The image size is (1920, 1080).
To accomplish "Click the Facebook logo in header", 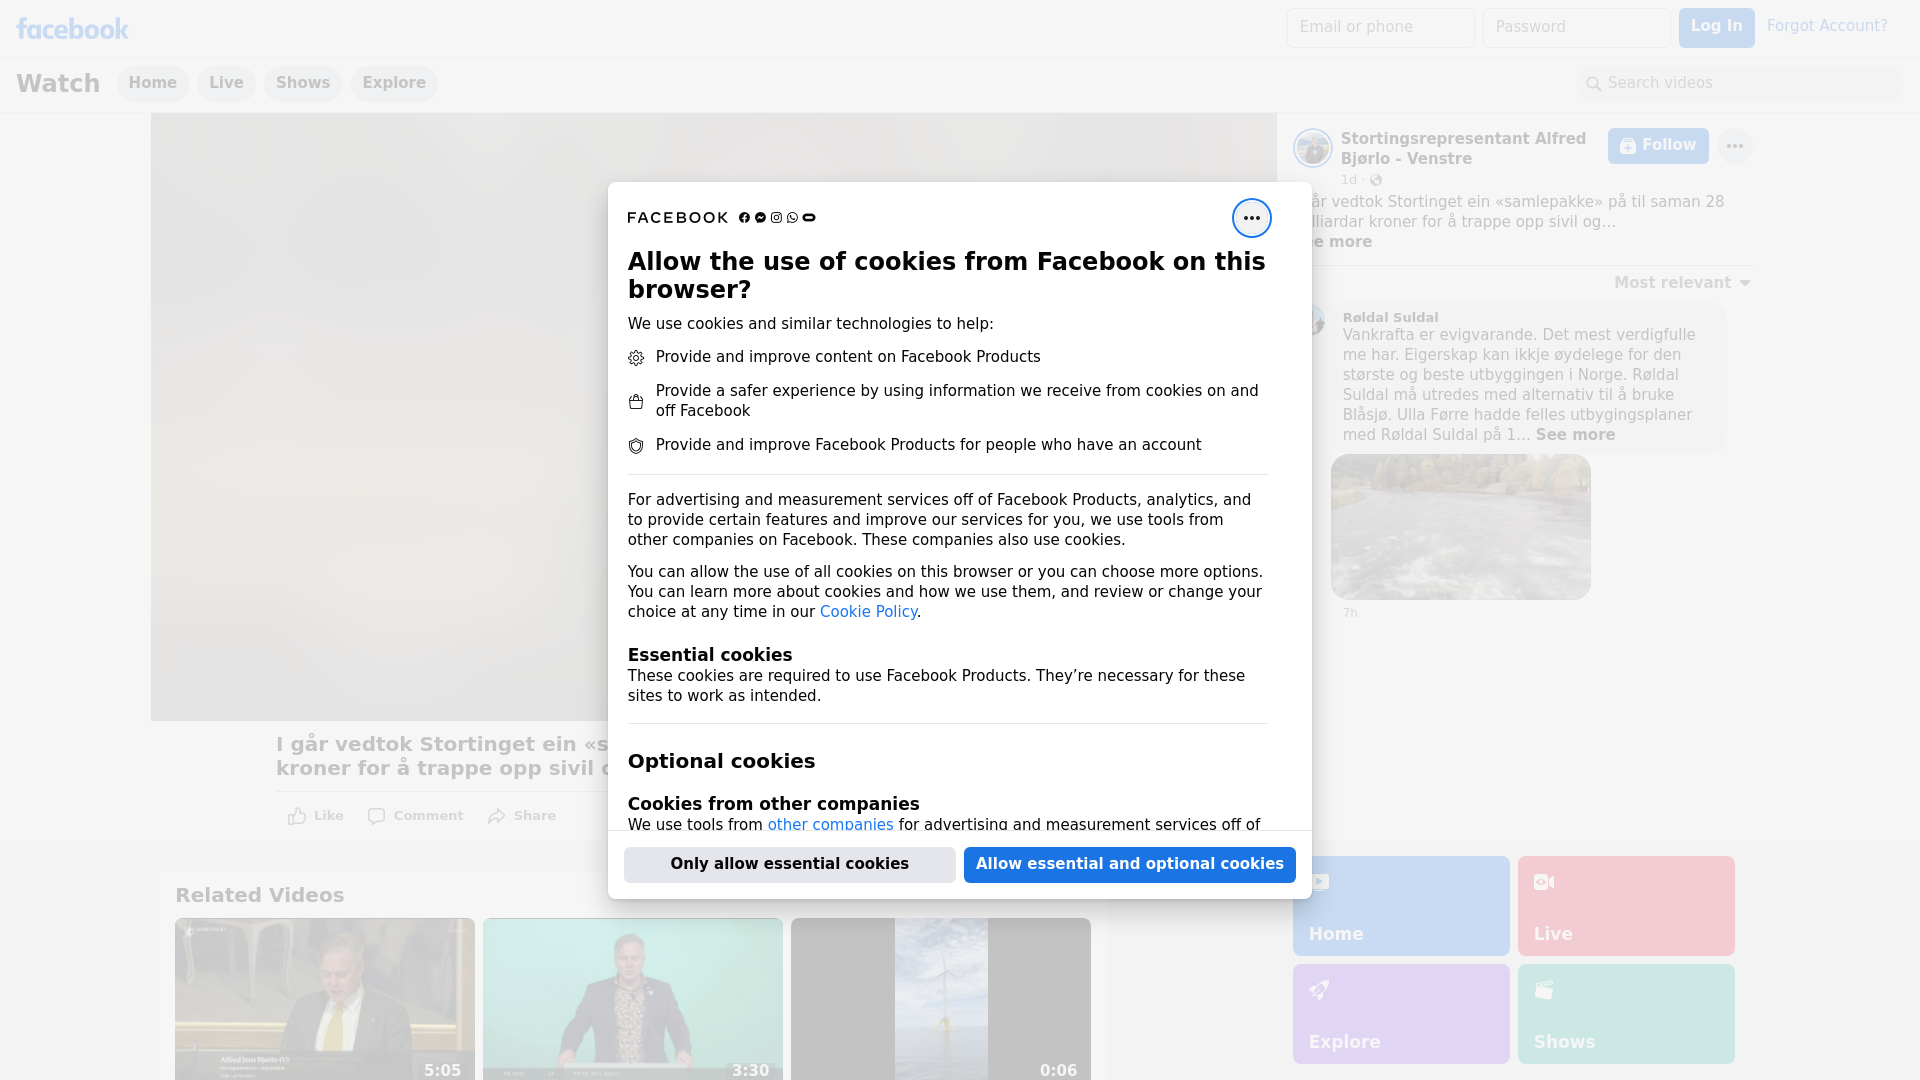I will (72, 29).
